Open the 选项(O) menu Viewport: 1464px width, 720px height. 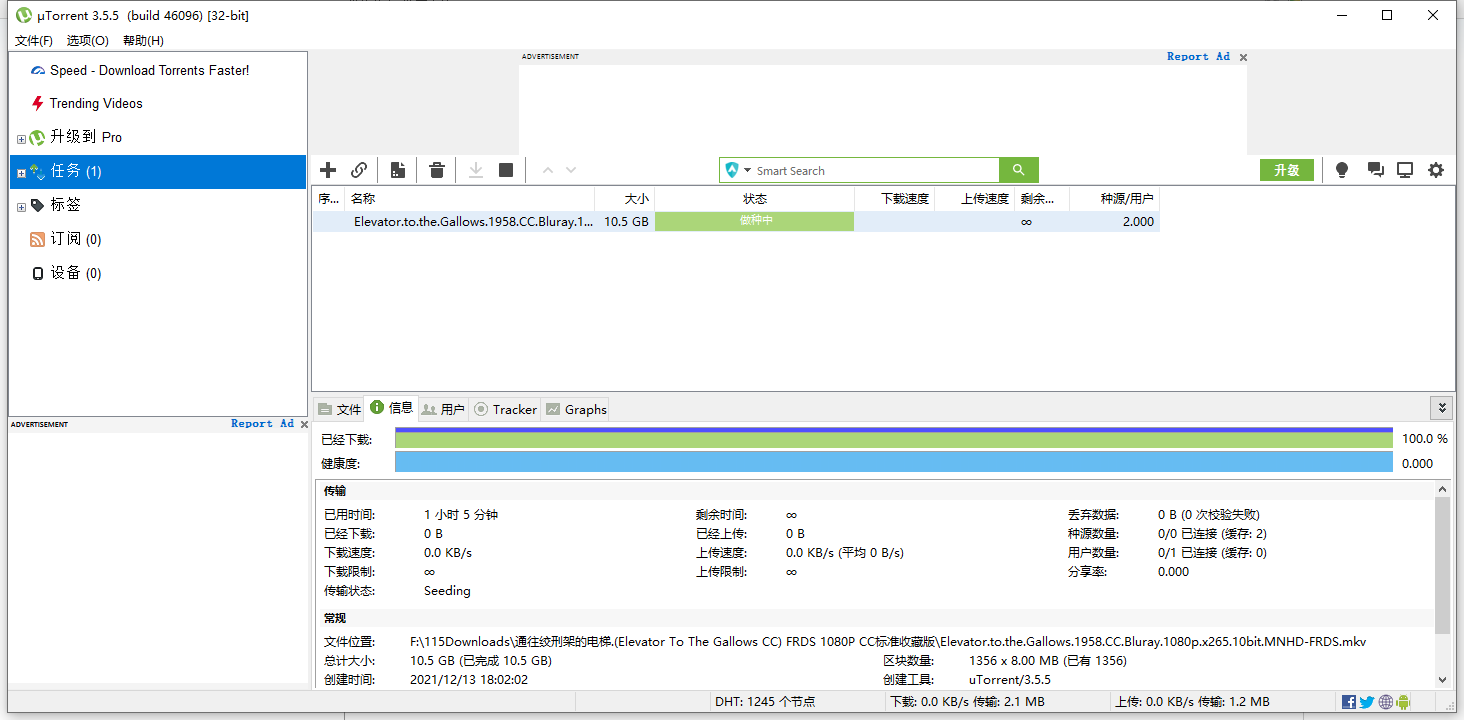pyautogui.click(x=88, y=40)
